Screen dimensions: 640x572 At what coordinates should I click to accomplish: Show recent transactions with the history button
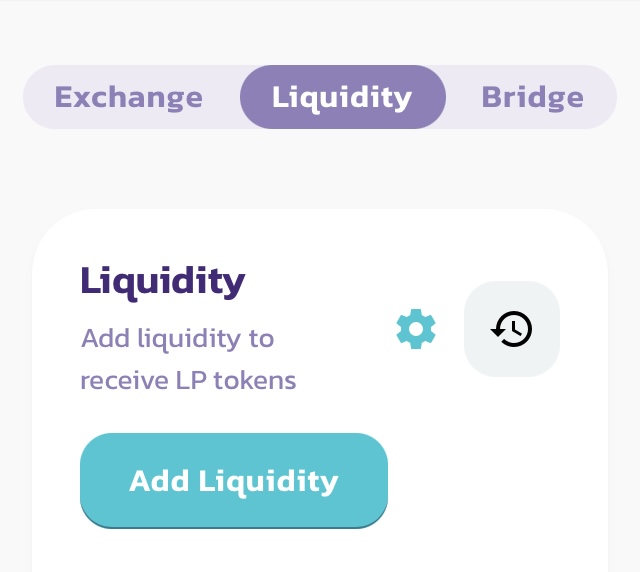click(x=512, y=329)
